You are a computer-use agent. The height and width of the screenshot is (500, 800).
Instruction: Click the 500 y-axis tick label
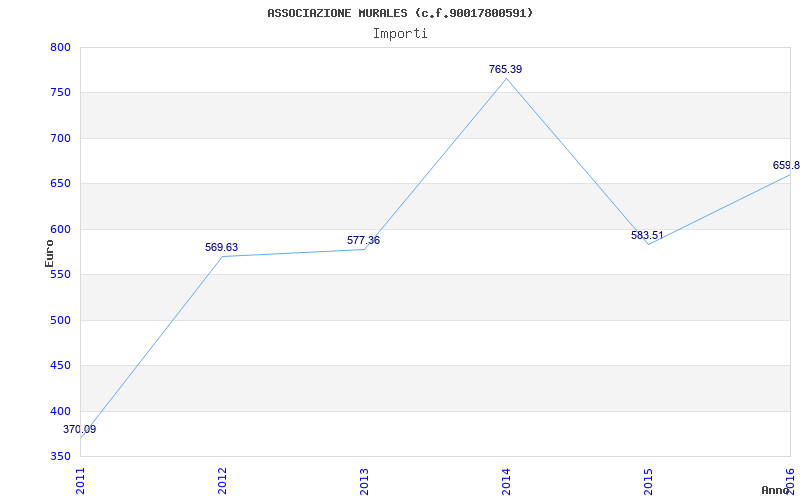point(60,320)
